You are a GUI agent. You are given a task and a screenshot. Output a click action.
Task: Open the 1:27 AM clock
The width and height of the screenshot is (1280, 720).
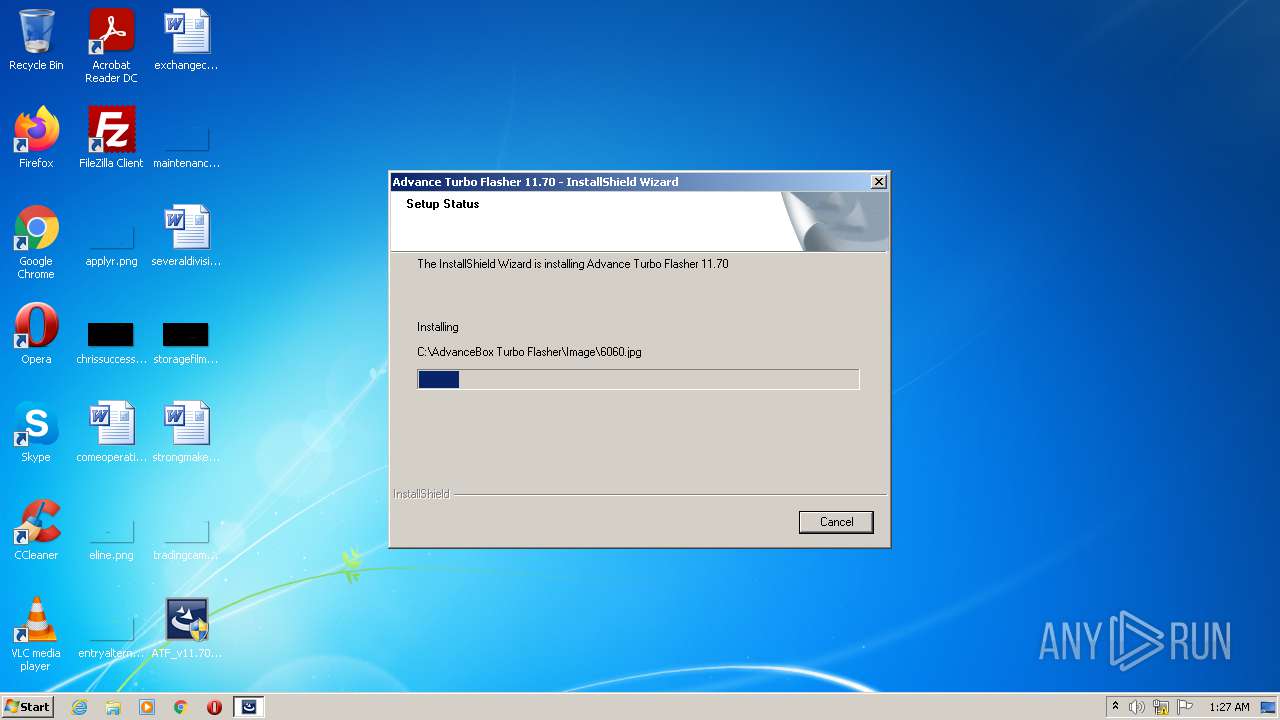(1229, 707)
